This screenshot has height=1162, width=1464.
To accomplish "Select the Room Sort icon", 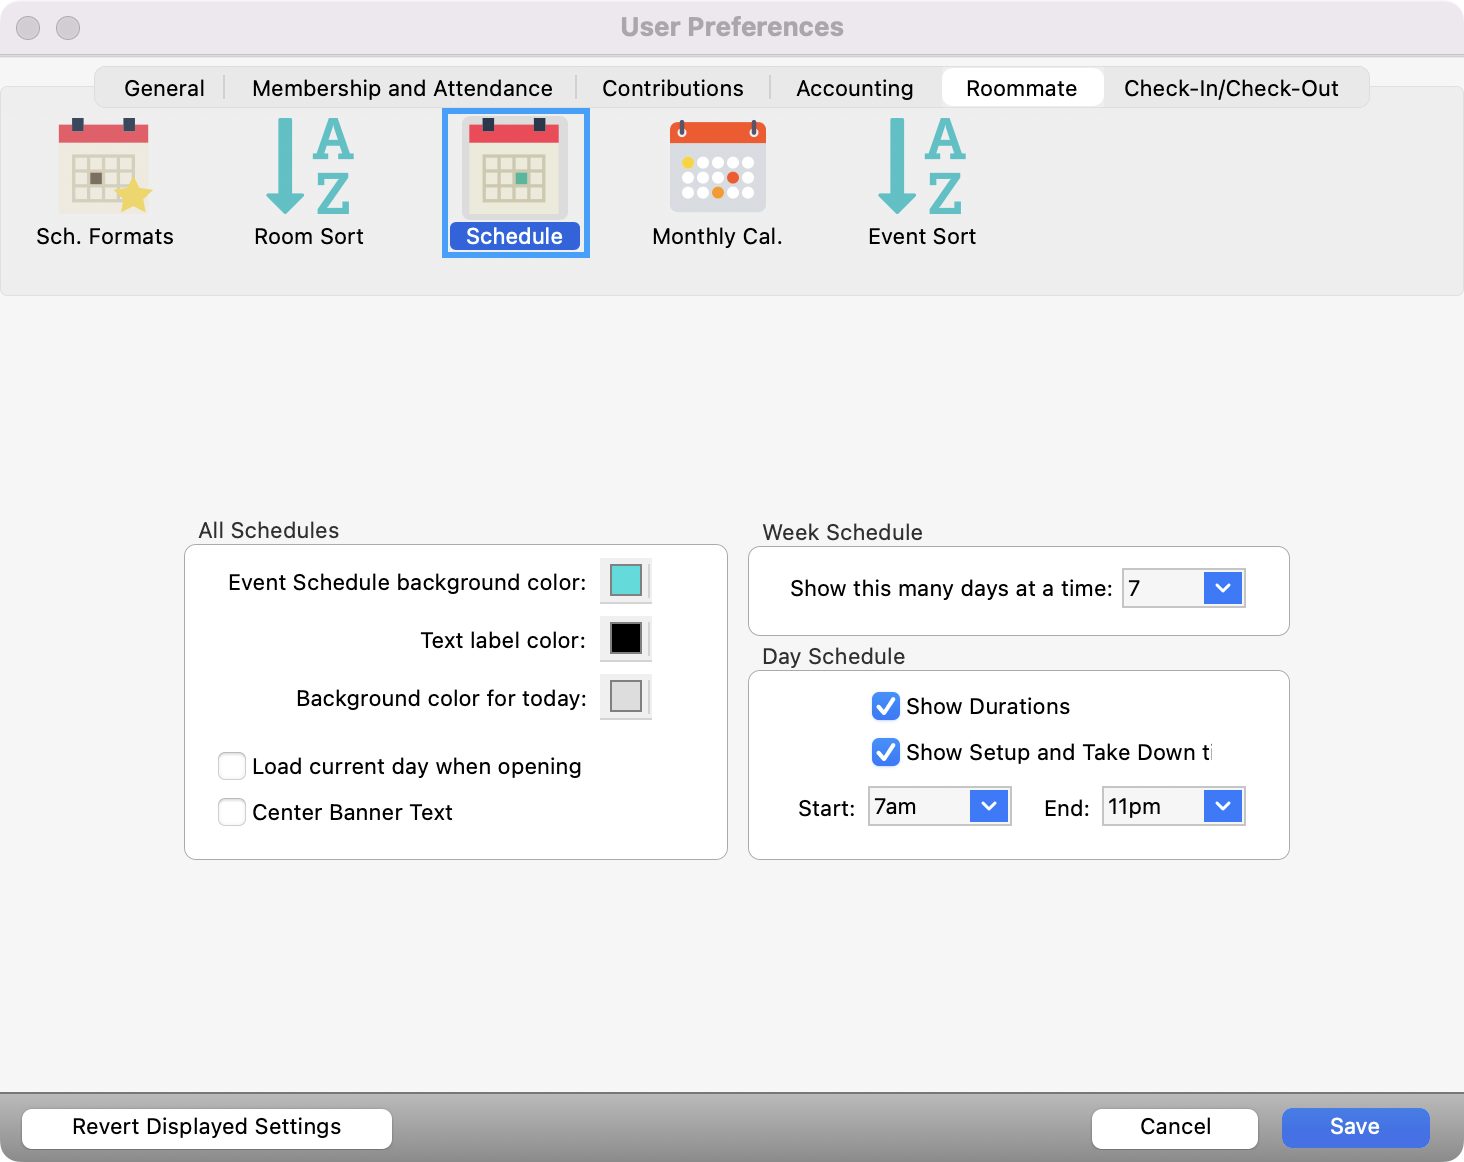I will click(308, 167).
